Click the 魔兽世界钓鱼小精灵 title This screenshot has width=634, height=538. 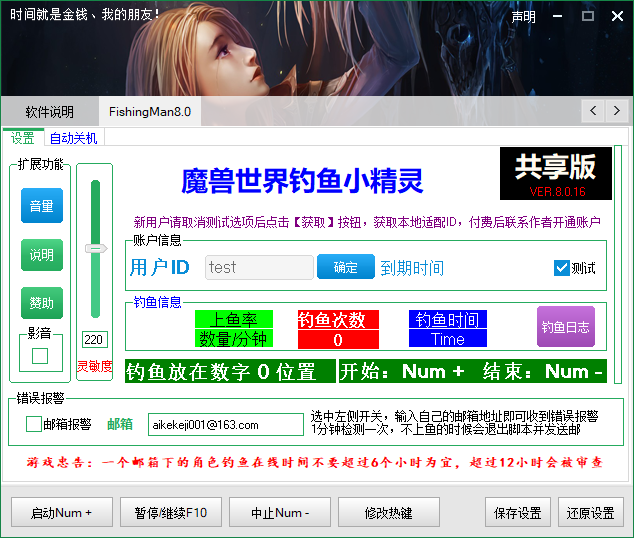(302, 181)
